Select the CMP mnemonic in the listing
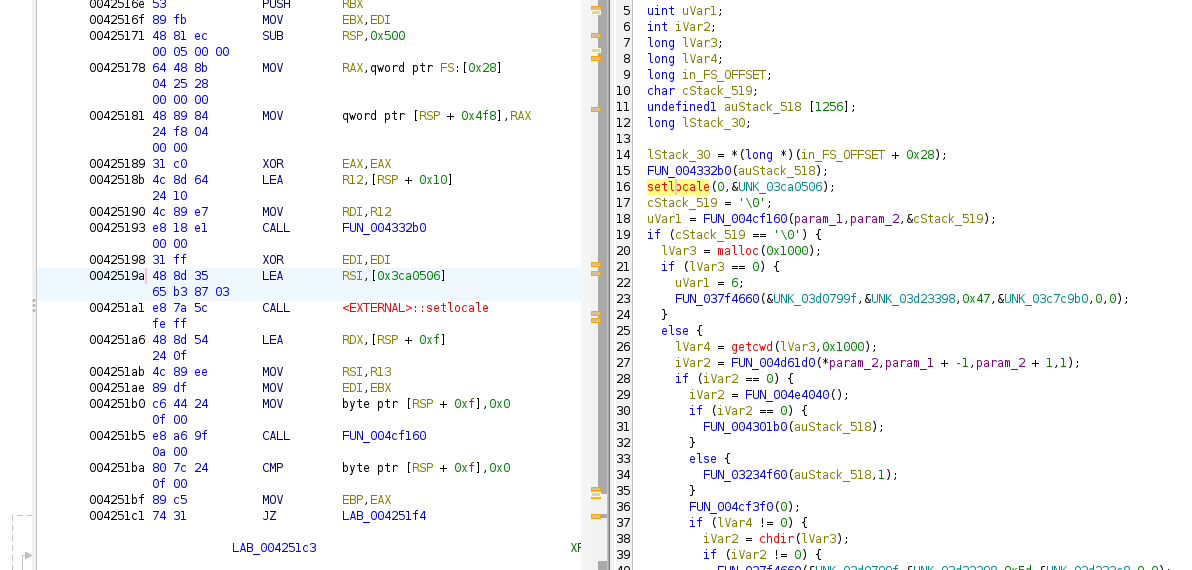 tap(273, 467)
